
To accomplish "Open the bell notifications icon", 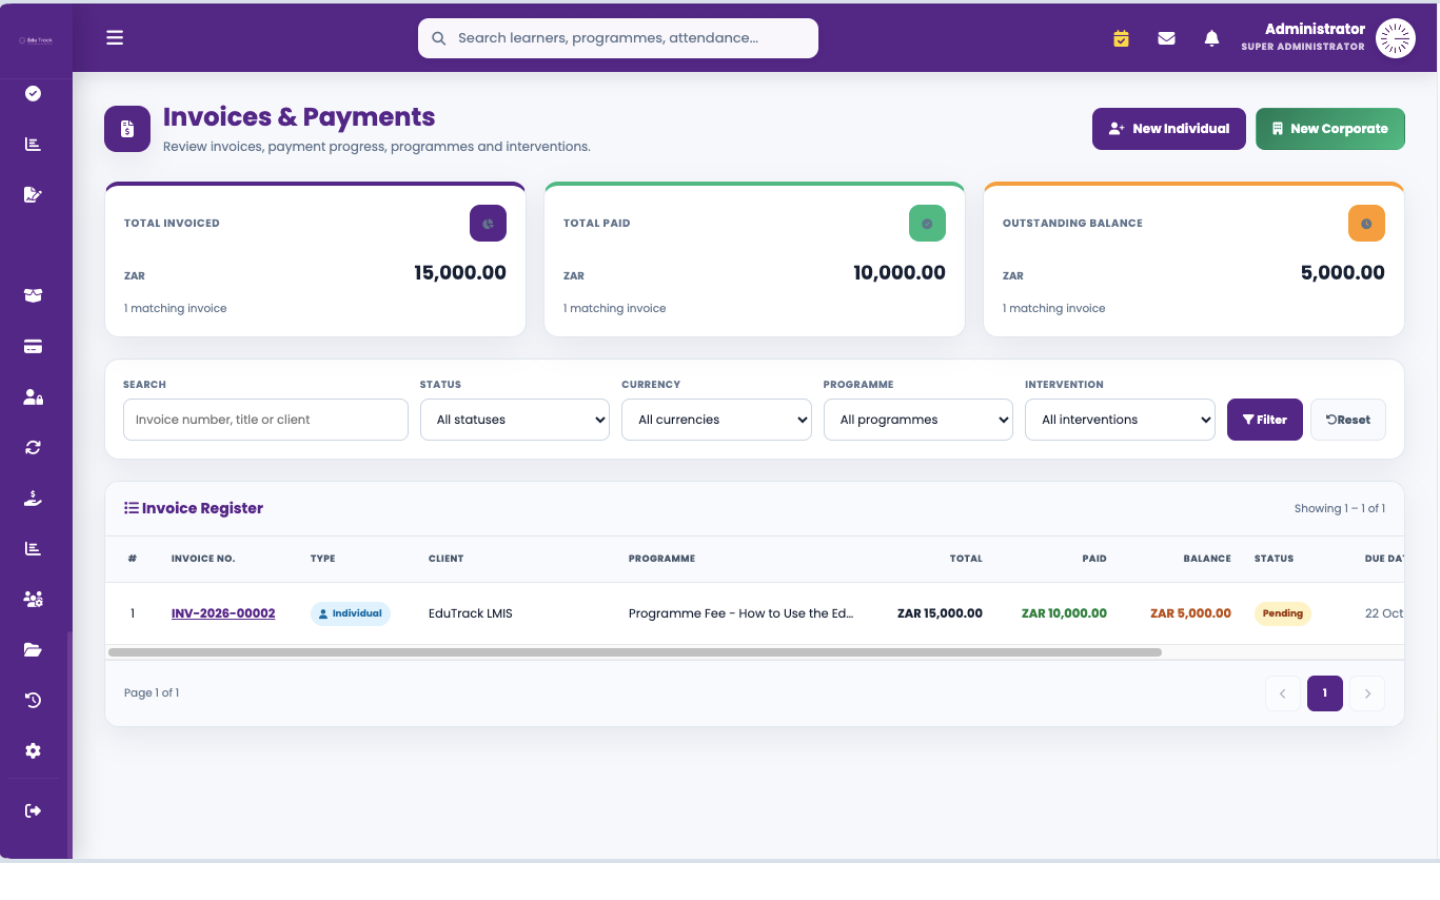I will tap(1211, 38).
